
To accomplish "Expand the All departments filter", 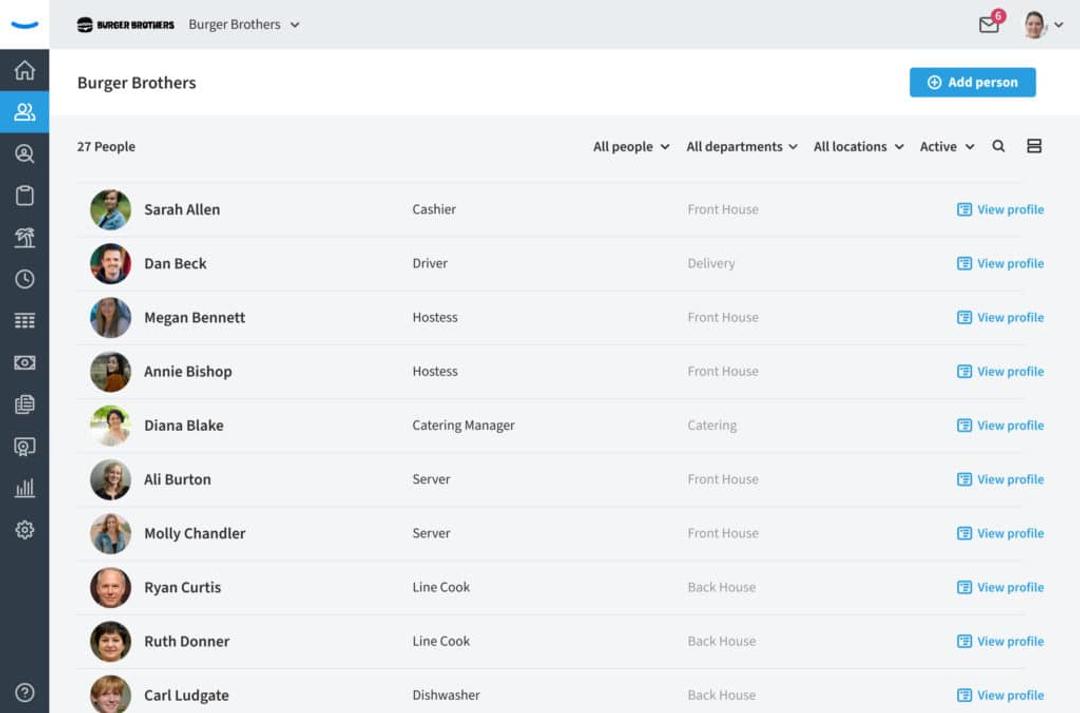I will [x=742, y=146].
